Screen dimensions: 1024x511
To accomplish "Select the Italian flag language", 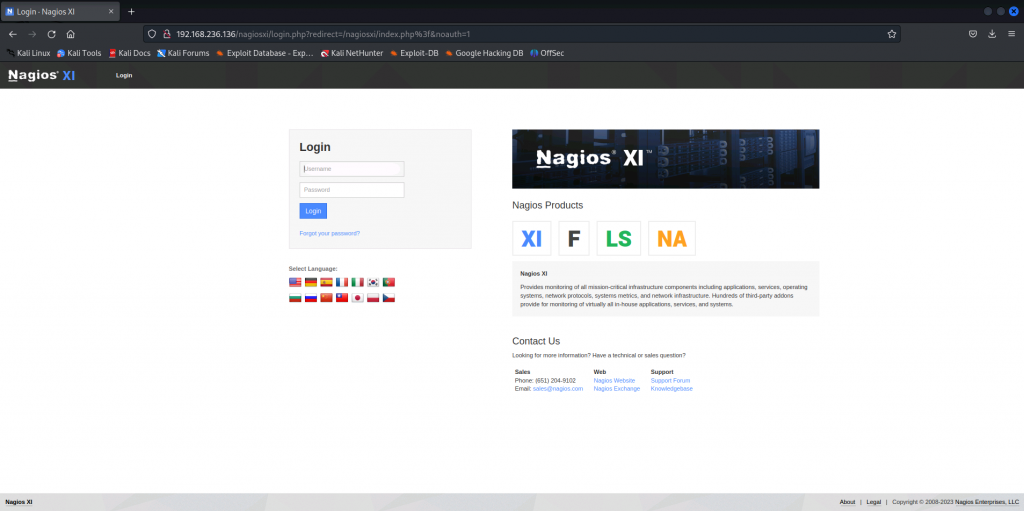I will point(358,282).
